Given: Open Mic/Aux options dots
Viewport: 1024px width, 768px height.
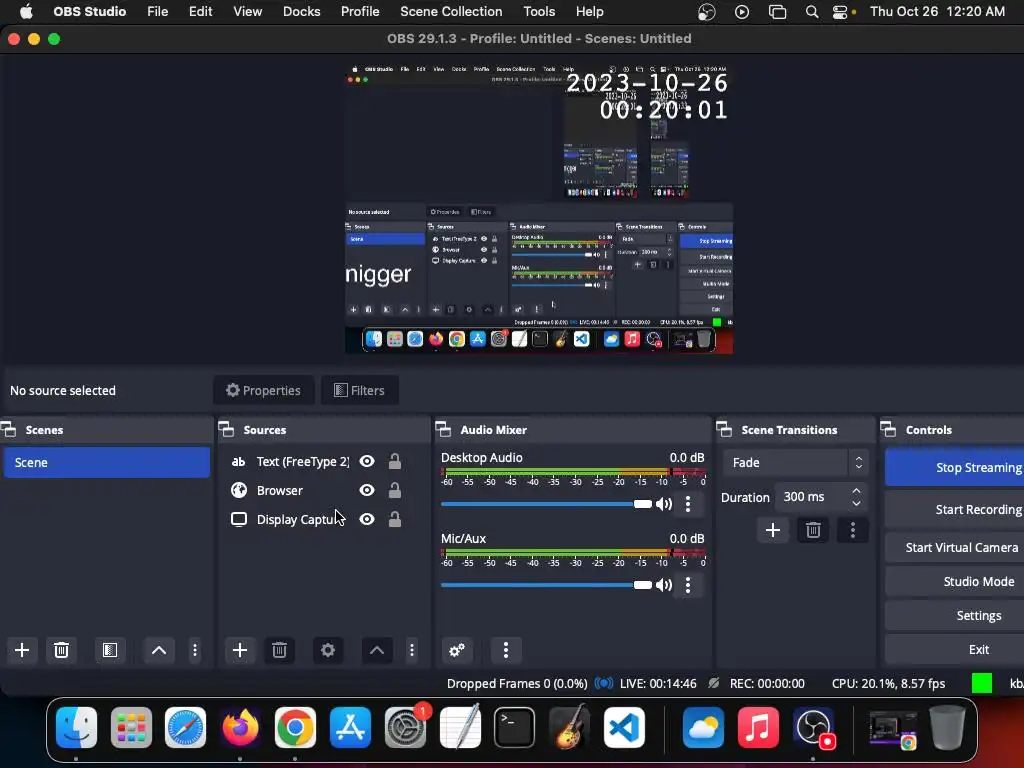Looking at the screenshot, I should click(x=688, y=584).
